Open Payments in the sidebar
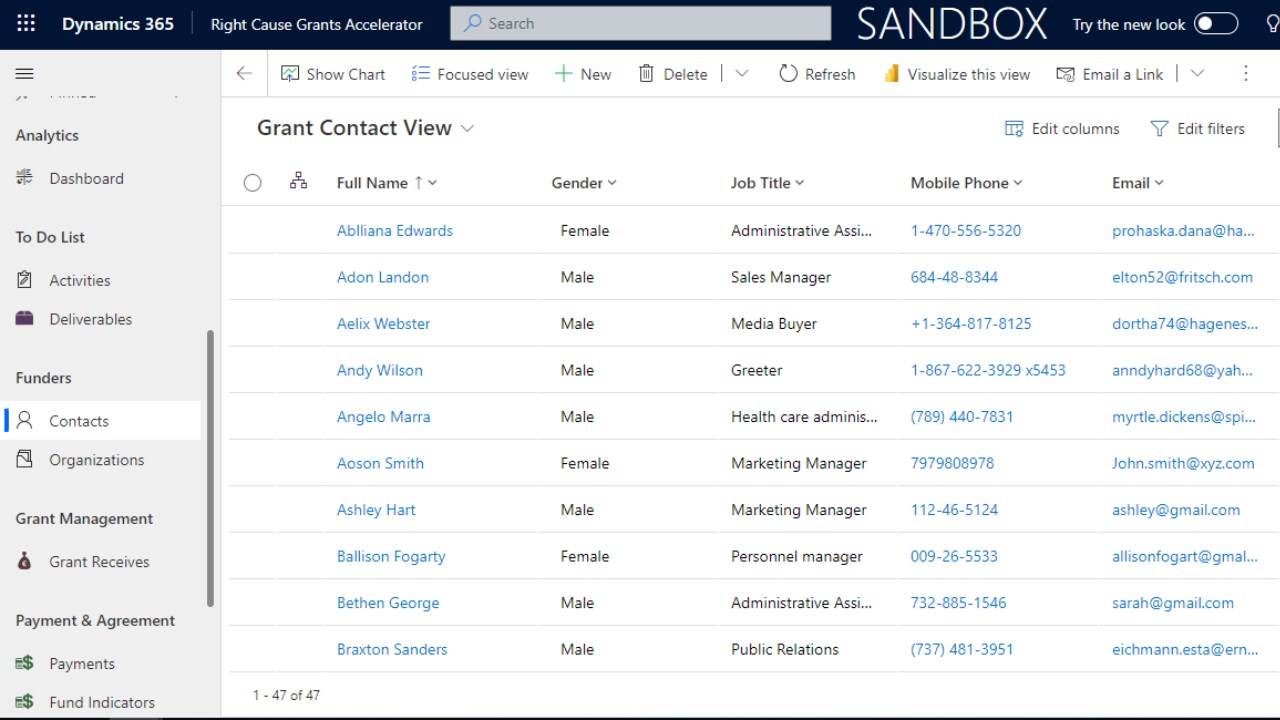Screen dimensions: 1280x720 pyautogui.click(x=82, y=664)
